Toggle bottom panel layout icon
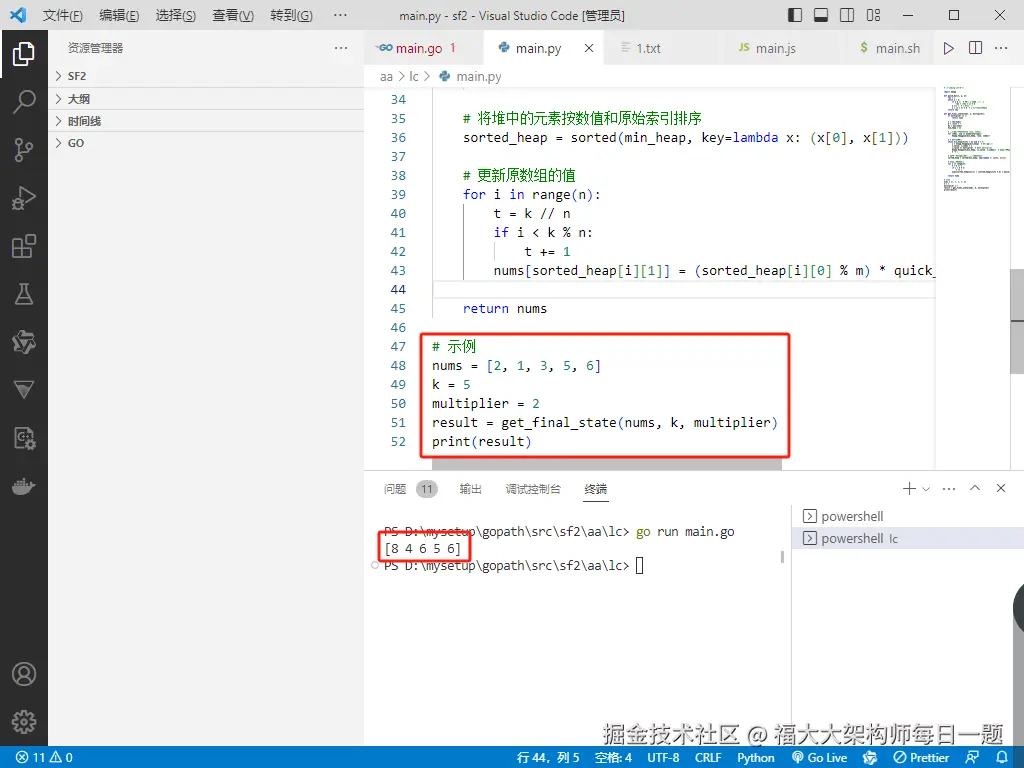1024x768 pixels. tap(821, 15)
